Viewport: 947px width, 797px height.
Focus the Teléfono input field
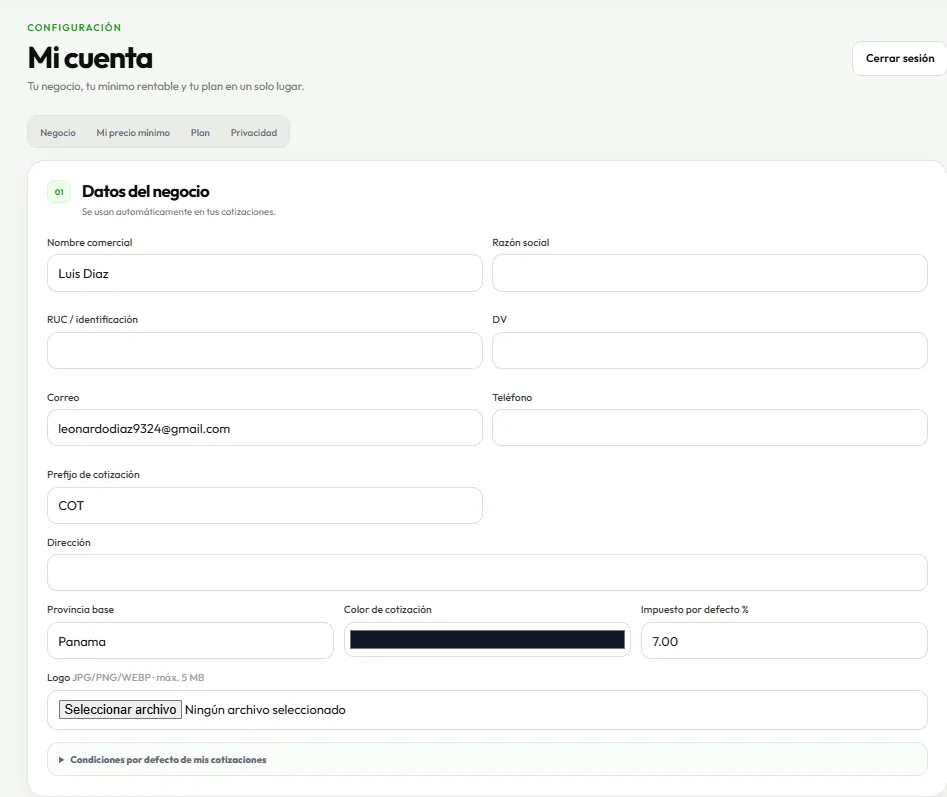(710, 427)
